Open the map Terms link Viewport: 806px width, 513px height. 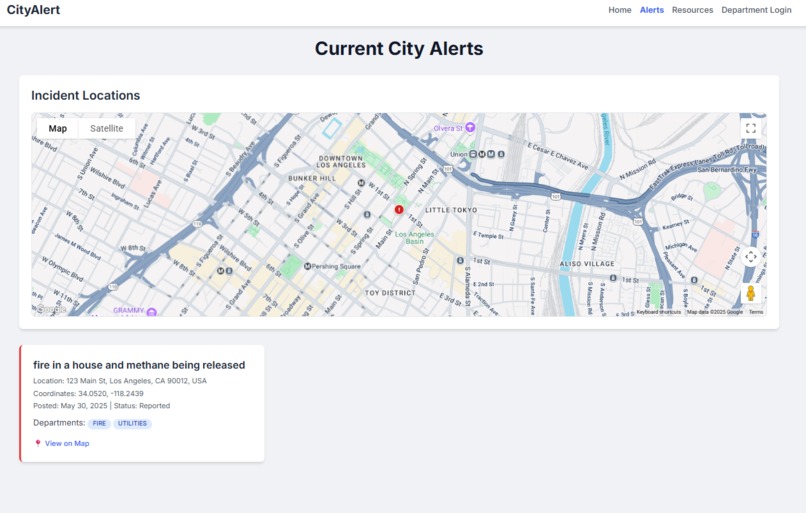pos(756,312)
